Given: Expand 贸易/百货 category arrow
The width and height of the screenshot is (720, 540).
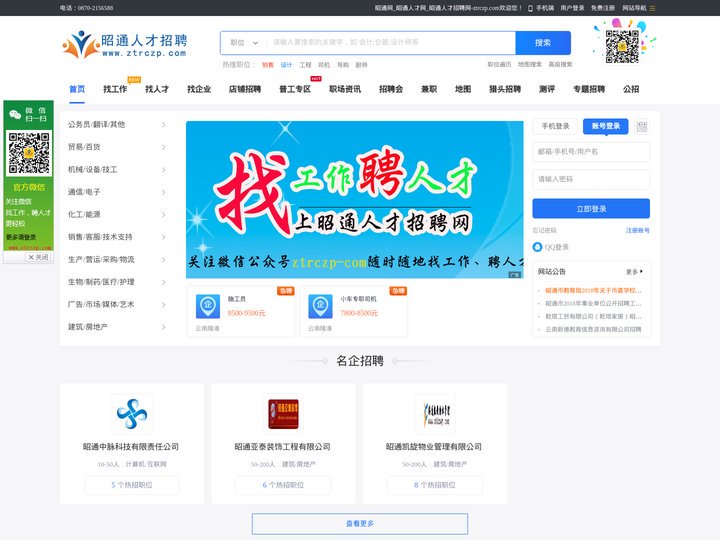Looking at the screenshot, I should pos(163,147).
